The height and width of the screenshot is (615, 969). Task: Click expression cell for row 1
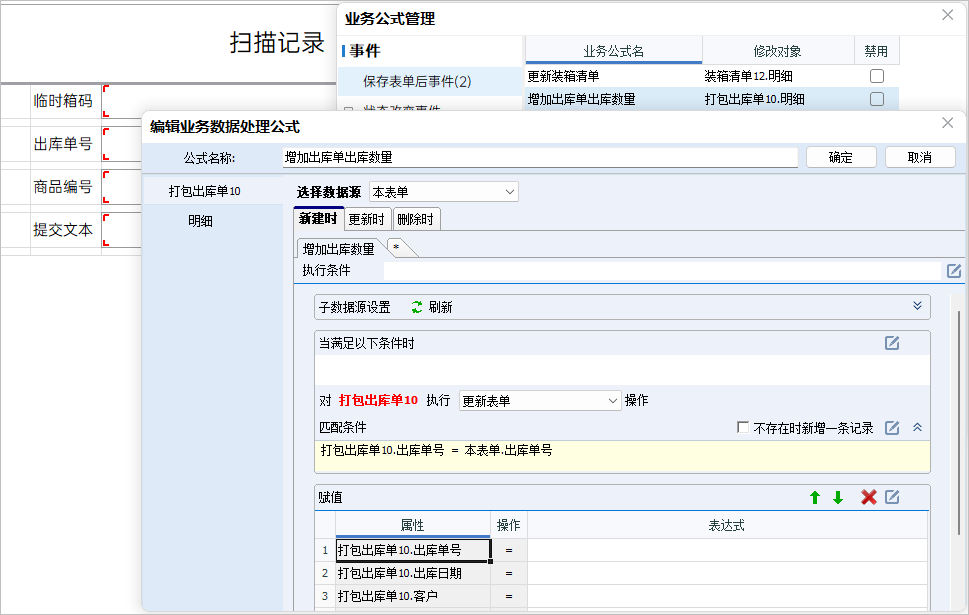click(727, 550)
